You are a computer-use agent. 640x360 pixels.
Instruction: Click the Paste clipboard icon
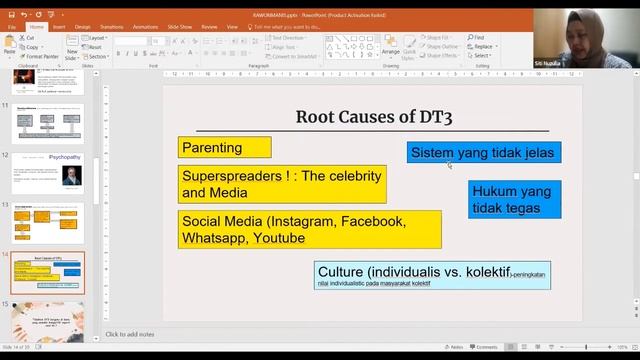[x=9, y=42]
